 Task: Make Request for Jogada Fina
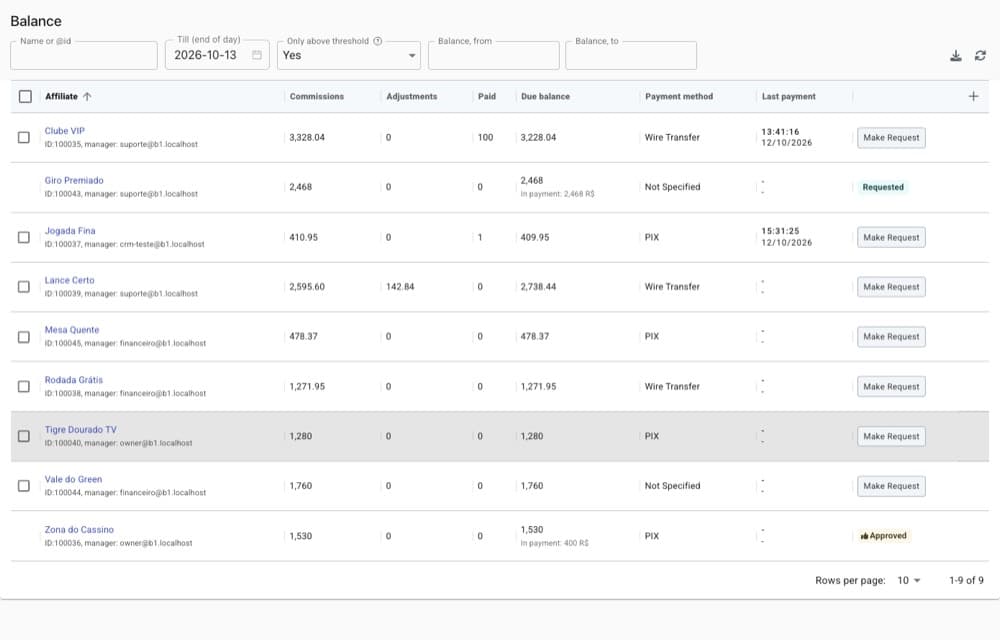(x=891, y=237)
